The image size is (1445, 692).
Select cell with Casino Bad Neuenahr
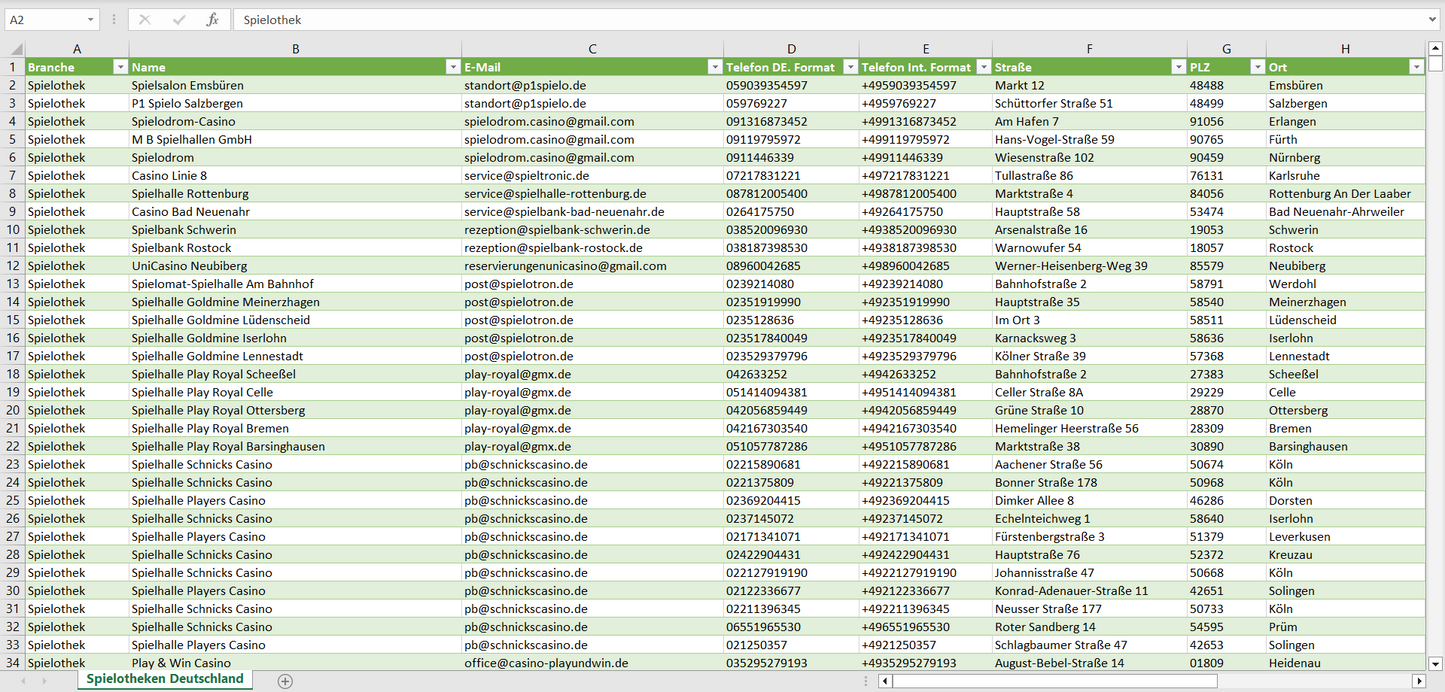coord(191,212)
